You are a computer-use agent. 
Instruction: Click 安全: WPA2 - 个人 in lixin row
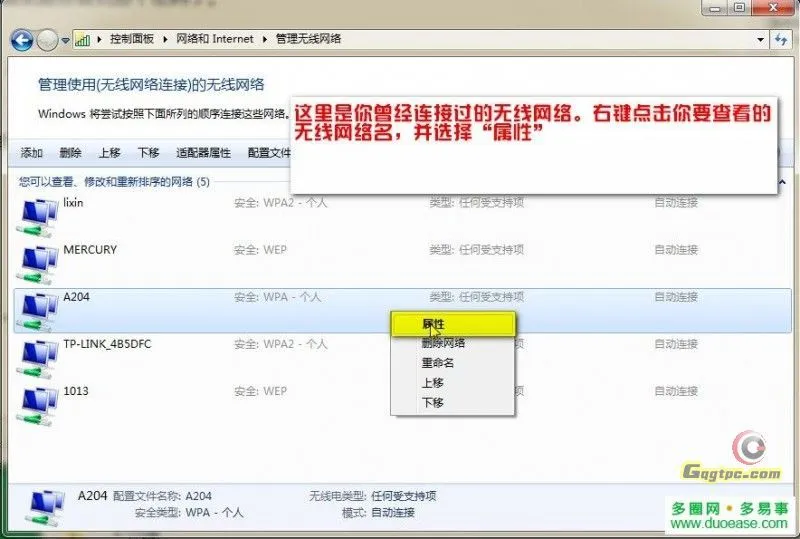click(281, 203)
